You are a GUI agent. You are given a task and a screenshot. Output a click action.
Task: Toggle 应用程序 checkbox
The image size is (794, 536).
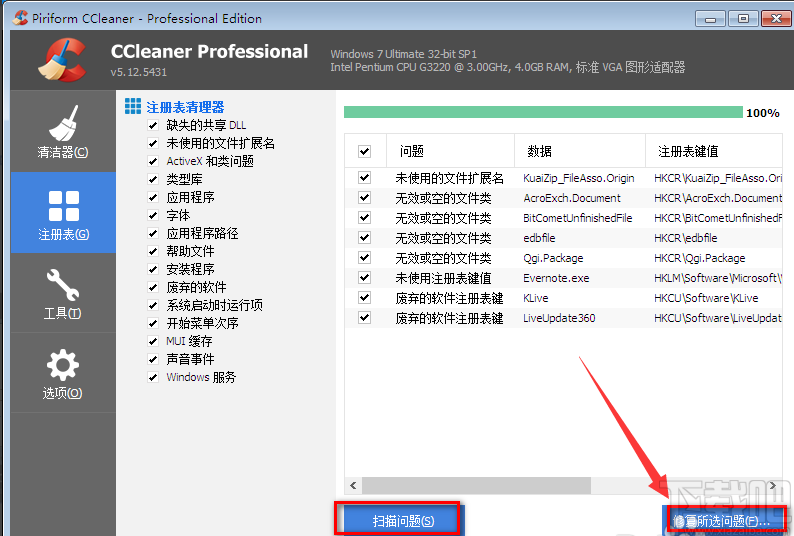[x=153, y=197]
